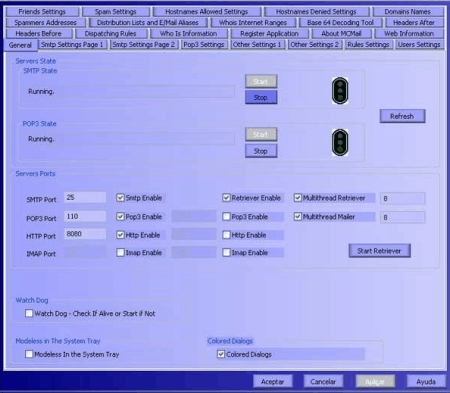Viewport: 450px width, 393px height.
Task: Stop the POP3 server
Action: [261, 151]
